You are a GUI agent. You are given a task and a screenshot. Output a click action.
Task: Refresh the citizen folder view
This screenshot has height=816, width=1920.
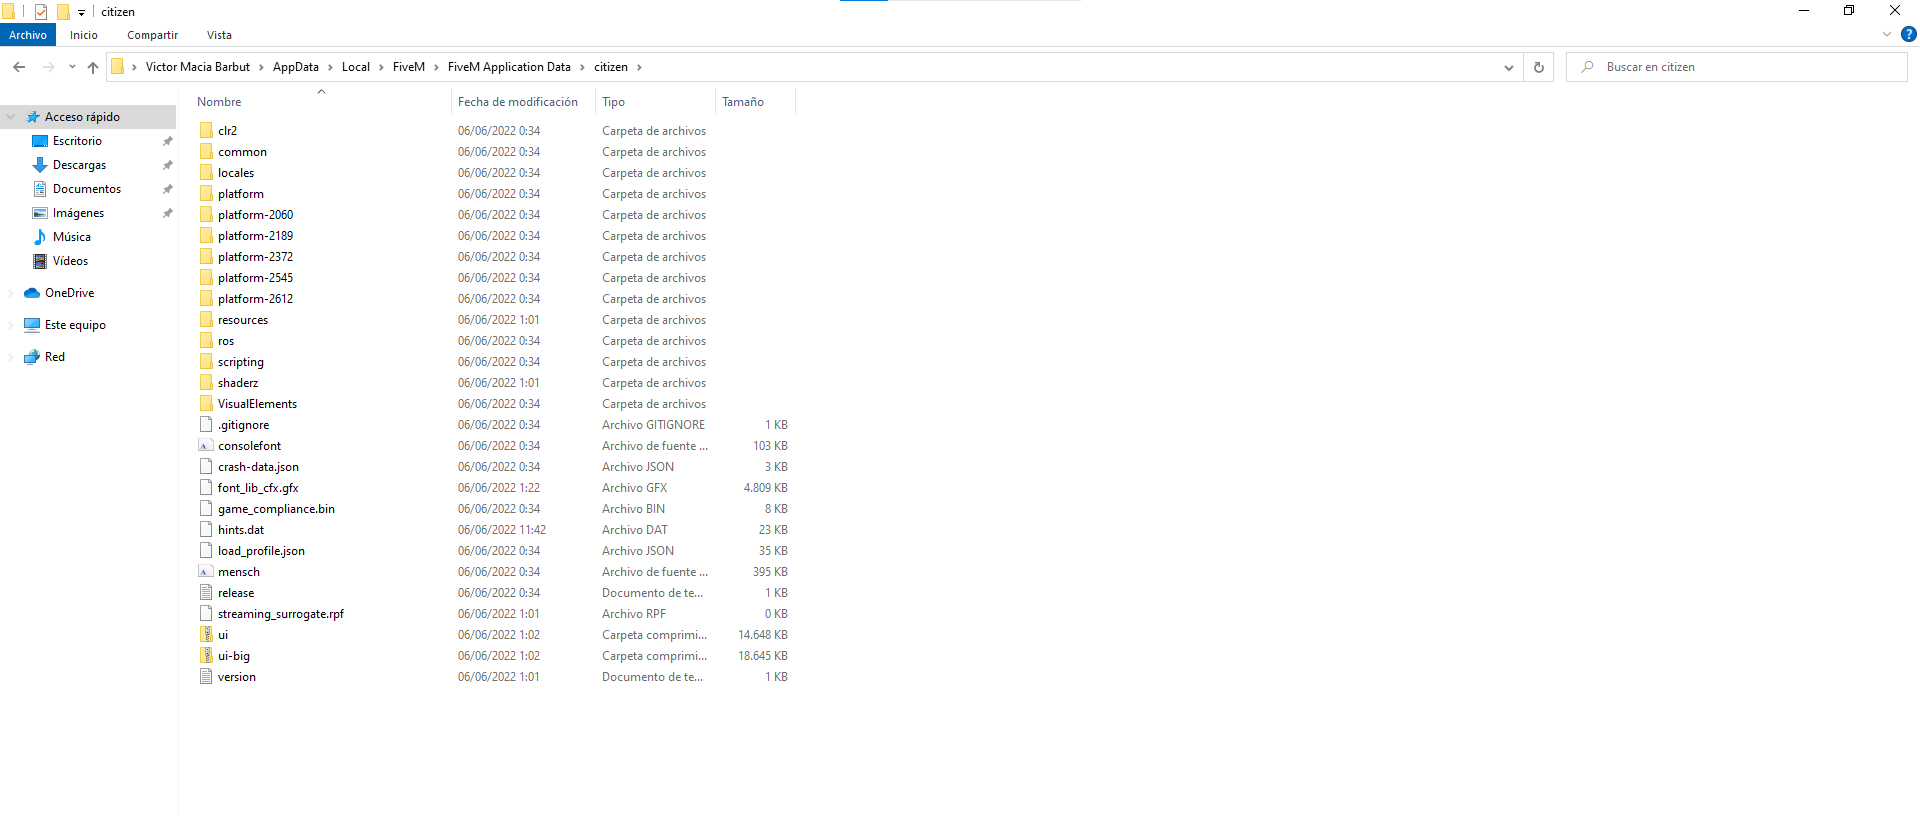click(1539, 67)
